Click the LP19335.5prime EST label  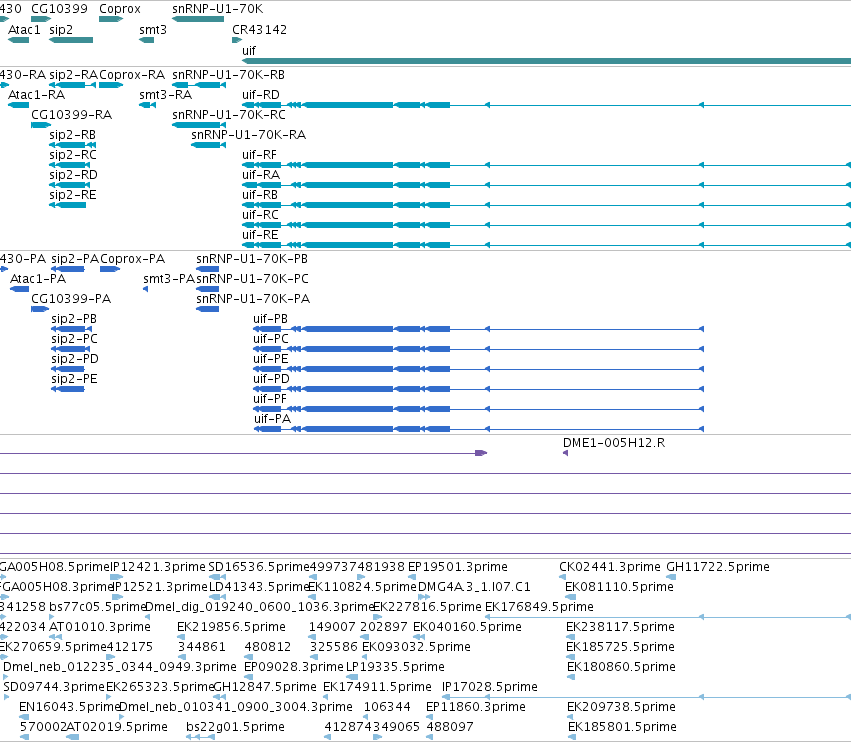click(395, 667)
